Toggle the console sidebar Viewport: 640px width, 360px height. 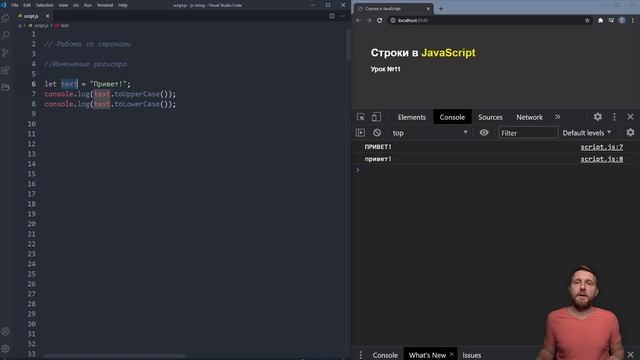pos(360,133)
